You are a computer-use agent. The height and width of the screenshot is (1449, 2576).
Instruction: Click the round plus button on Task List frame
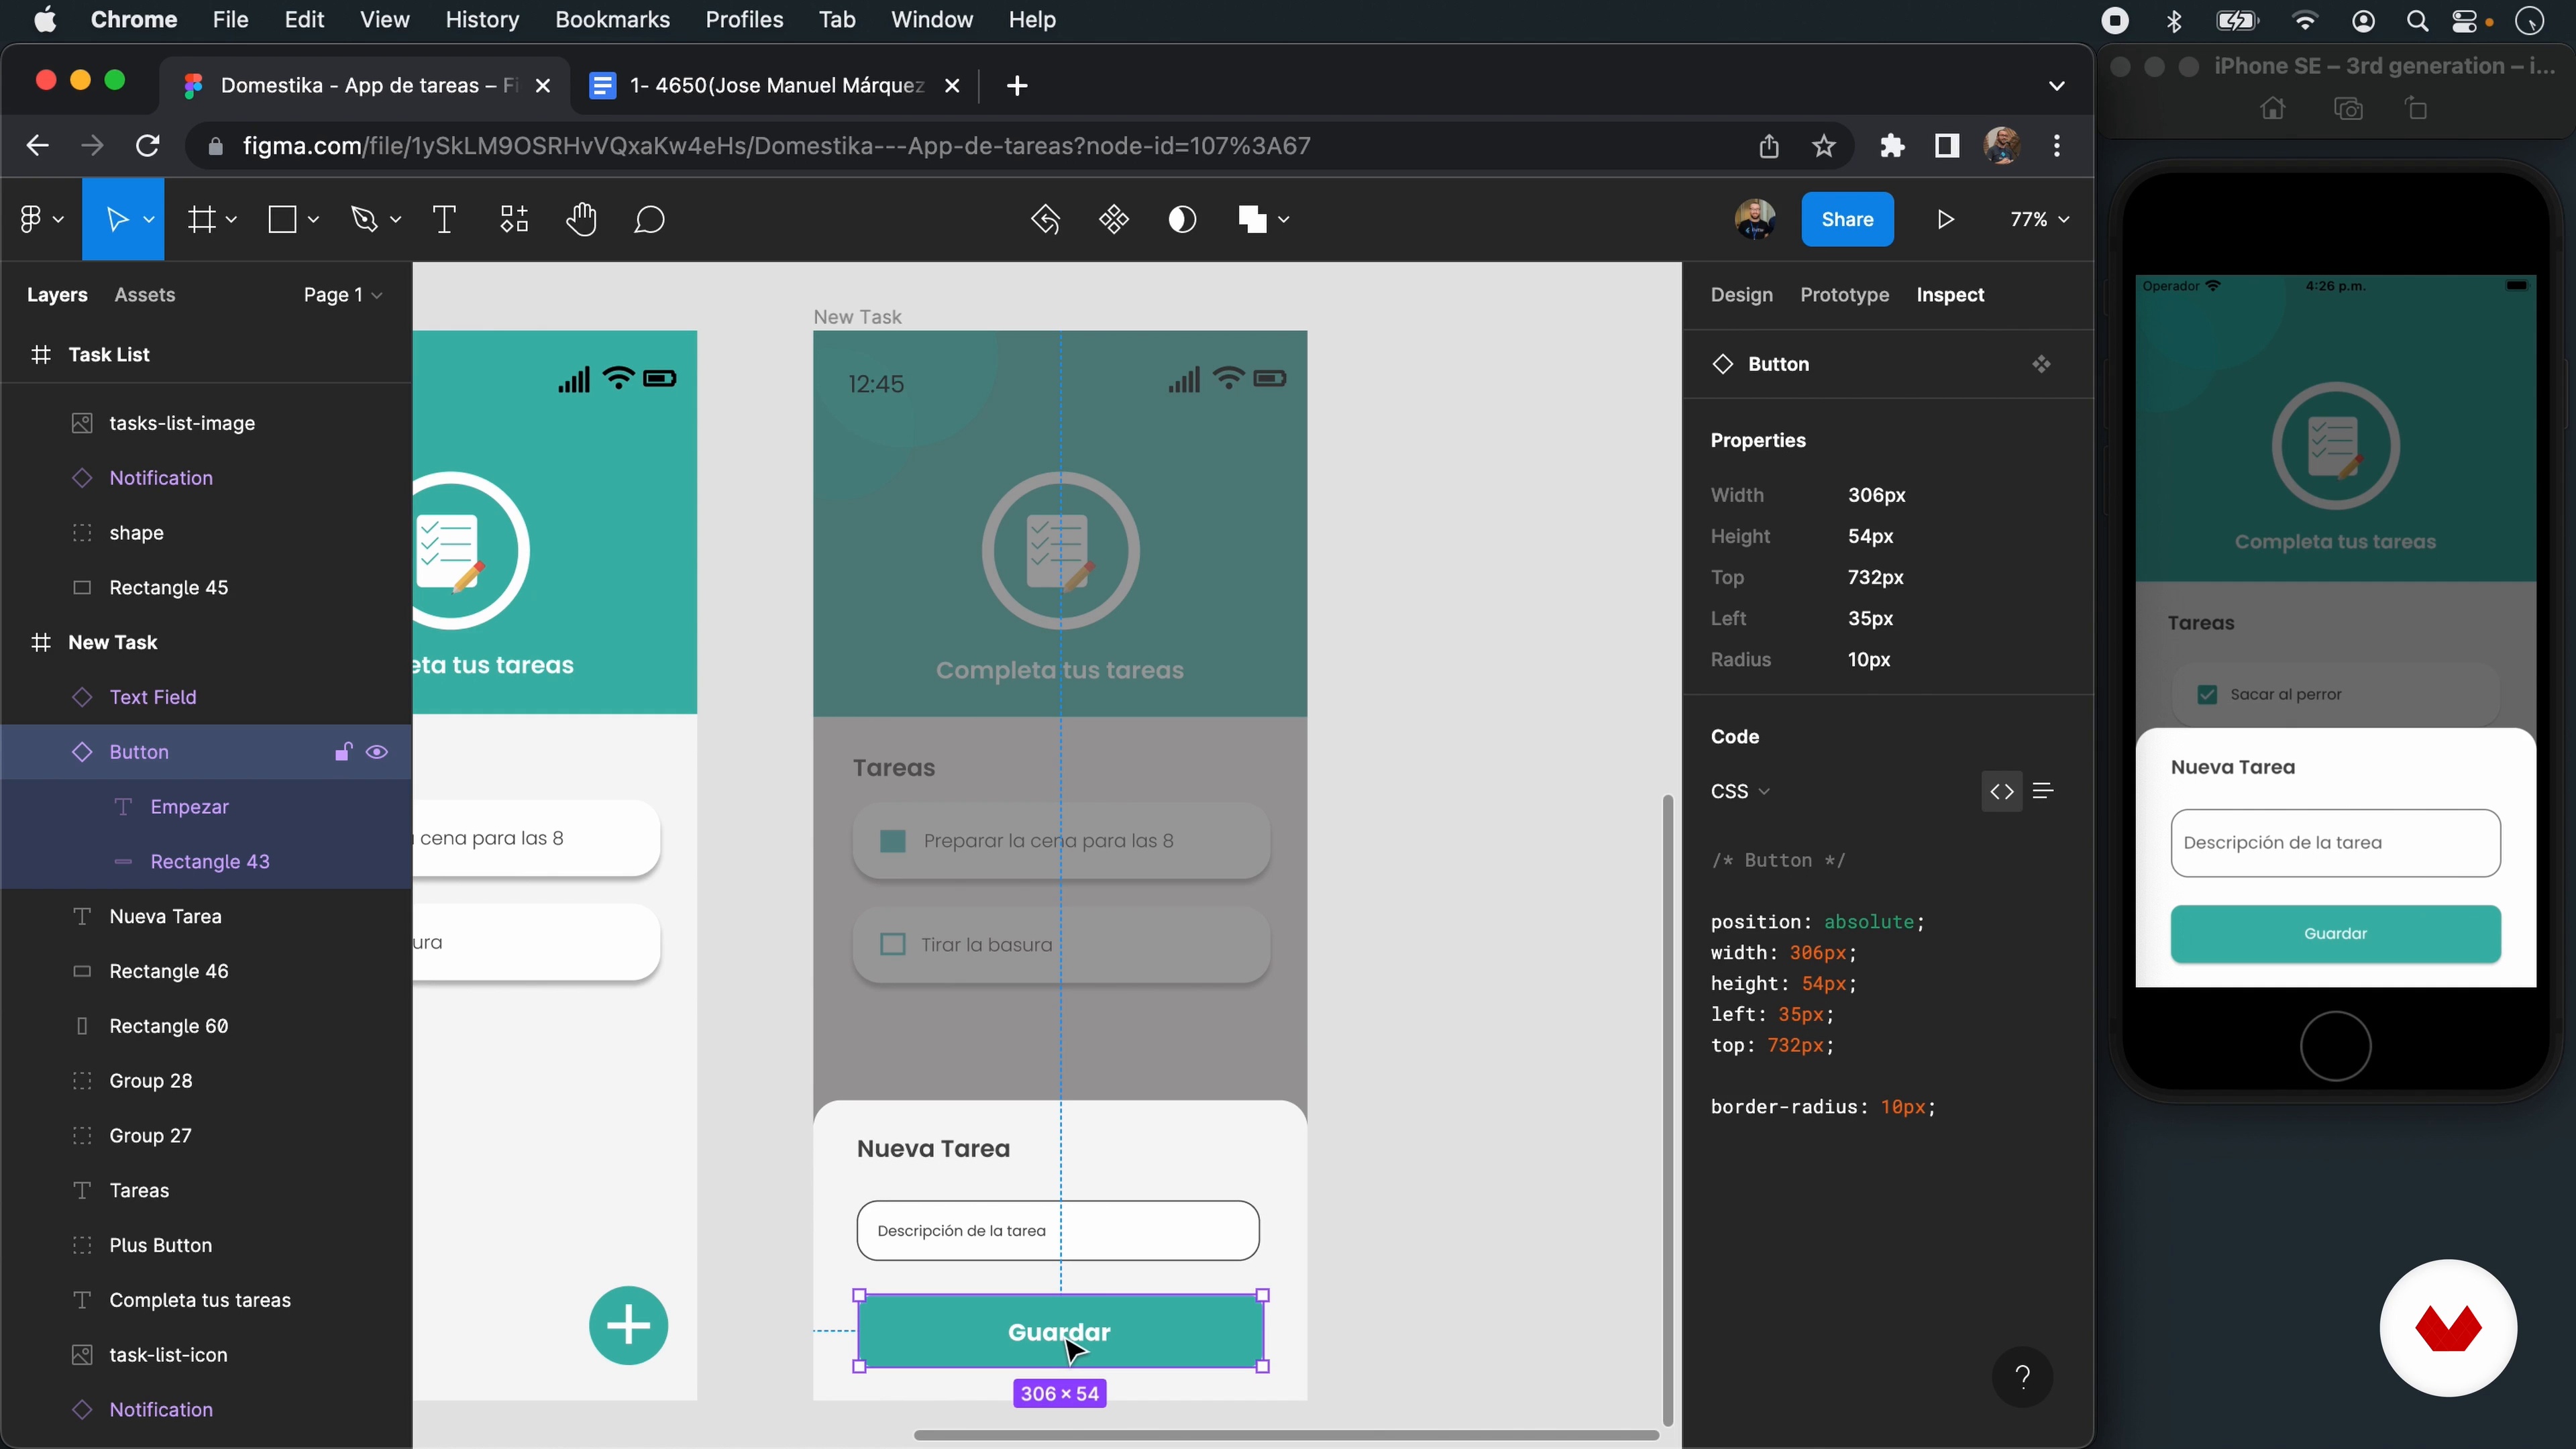[628, 1325]
